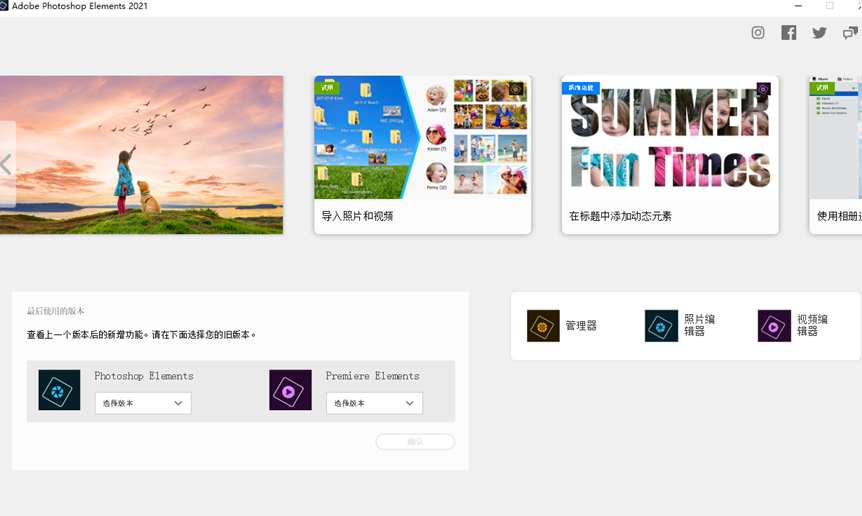Click the 导入照片和视频 caption text
The image size is (862, 516).
point(357,216)
